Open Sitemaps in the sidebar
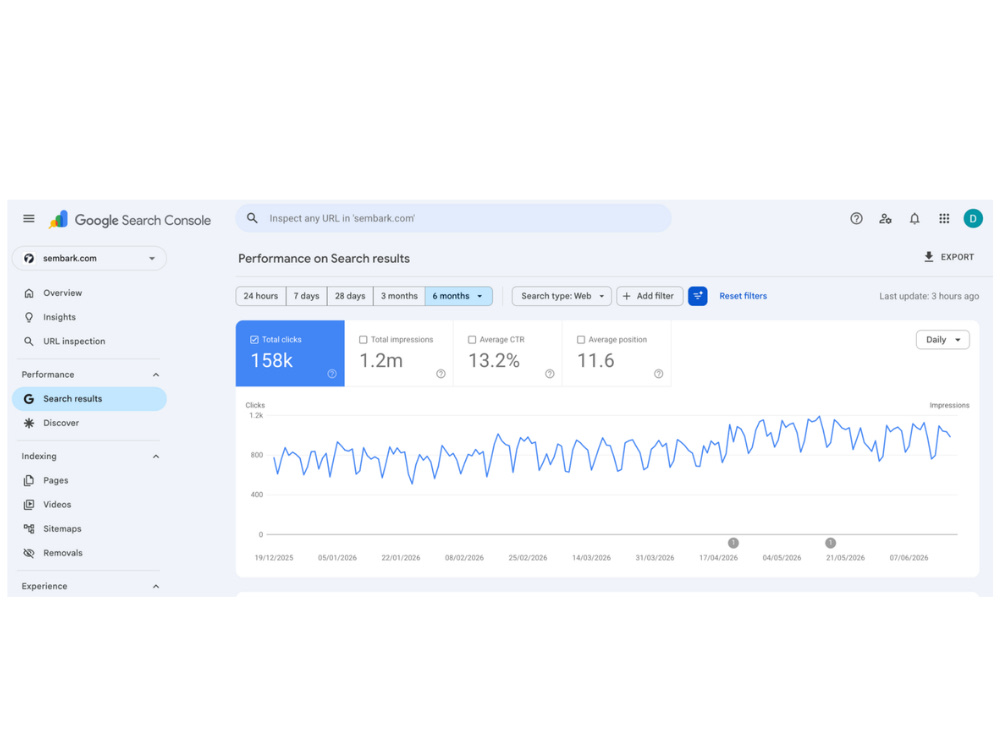Screen dimensions: 1000x750 (x=89, y=529)
